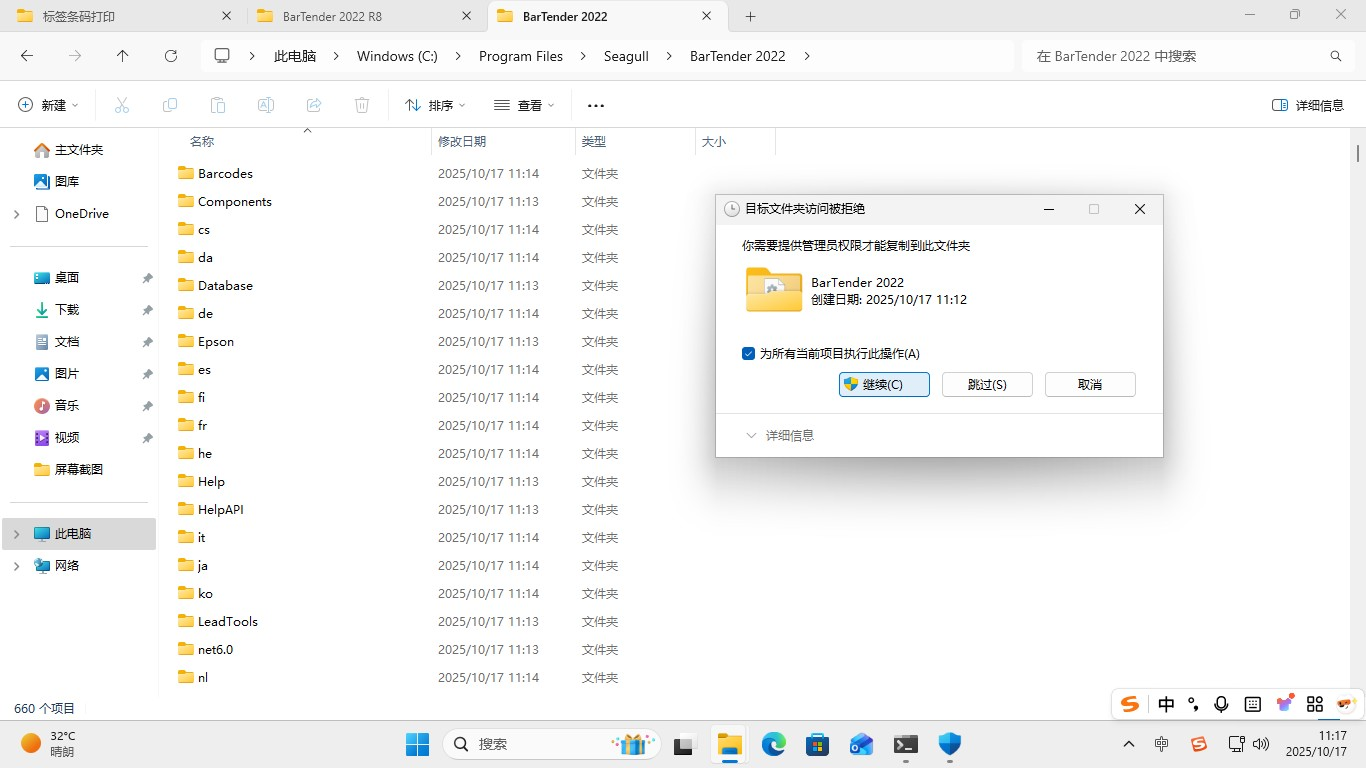The image size is (1366, 768).
Task: Click Seagull in the address breadcrumb
Action: point(626,56)
